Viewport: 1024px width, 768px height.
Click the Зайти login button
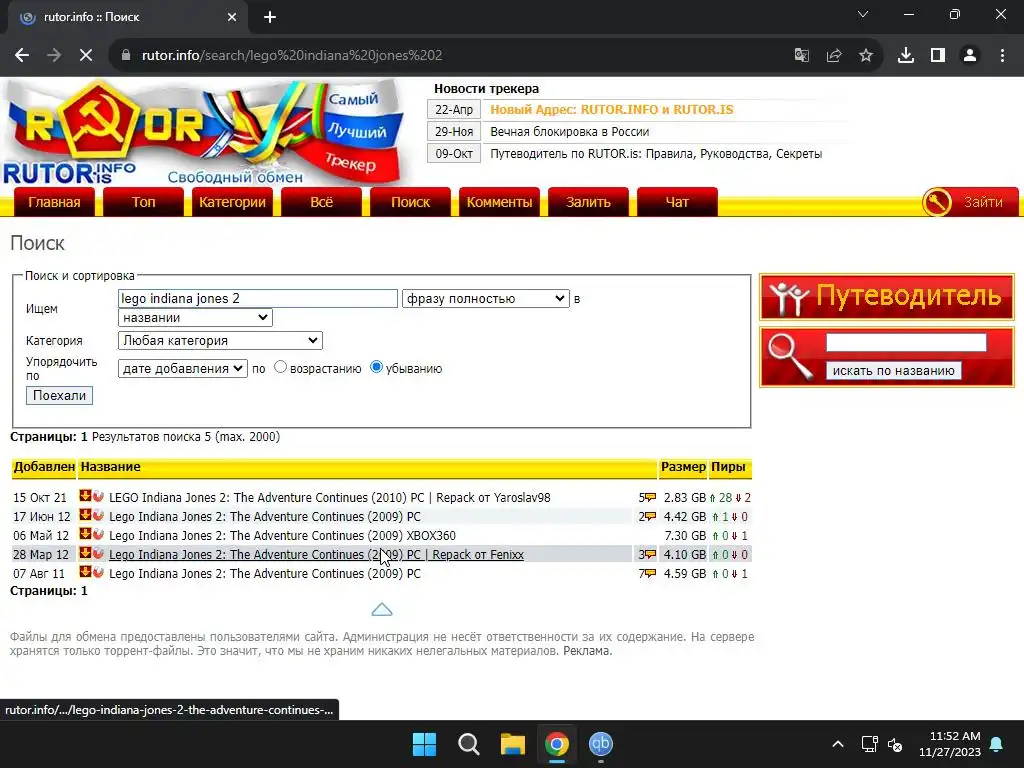click(970, 202)
